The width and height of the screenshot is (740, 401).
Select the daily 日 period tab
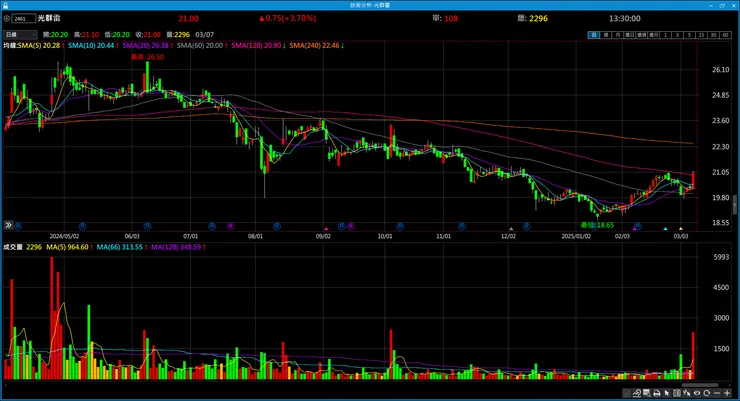(x=594, y=35)
